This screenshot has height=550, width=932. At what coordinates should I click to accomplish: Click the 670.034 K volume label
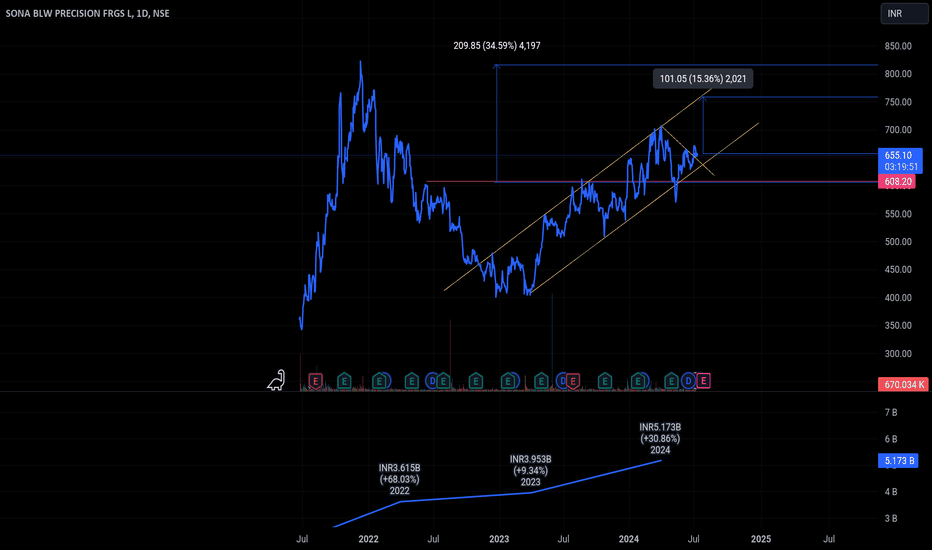(x=903, y=385)
